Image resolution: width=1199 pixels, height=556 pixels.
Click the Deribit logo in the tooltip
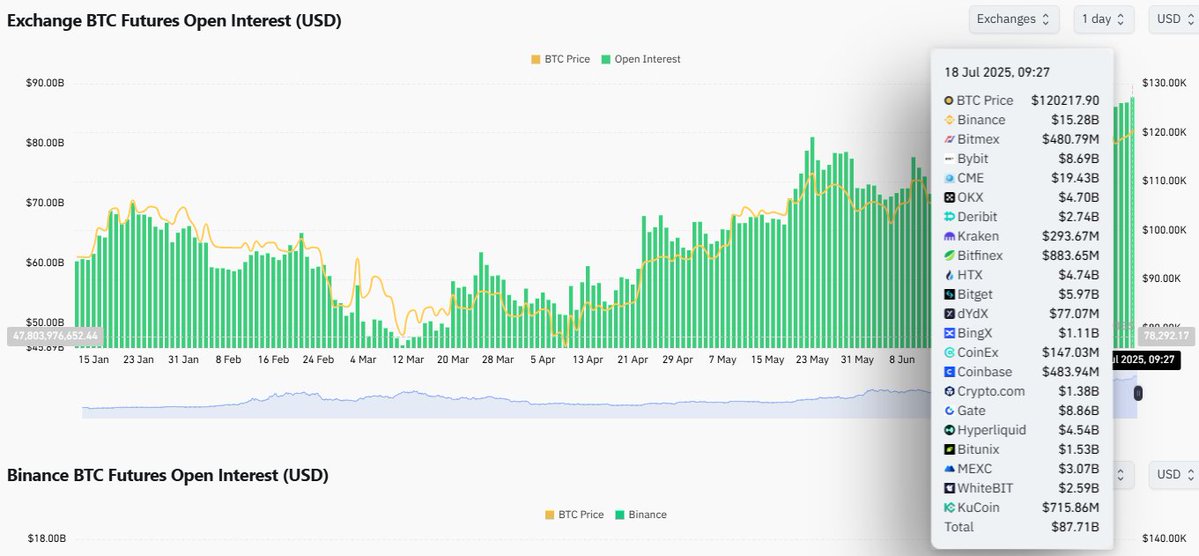[x=949, y=216]
